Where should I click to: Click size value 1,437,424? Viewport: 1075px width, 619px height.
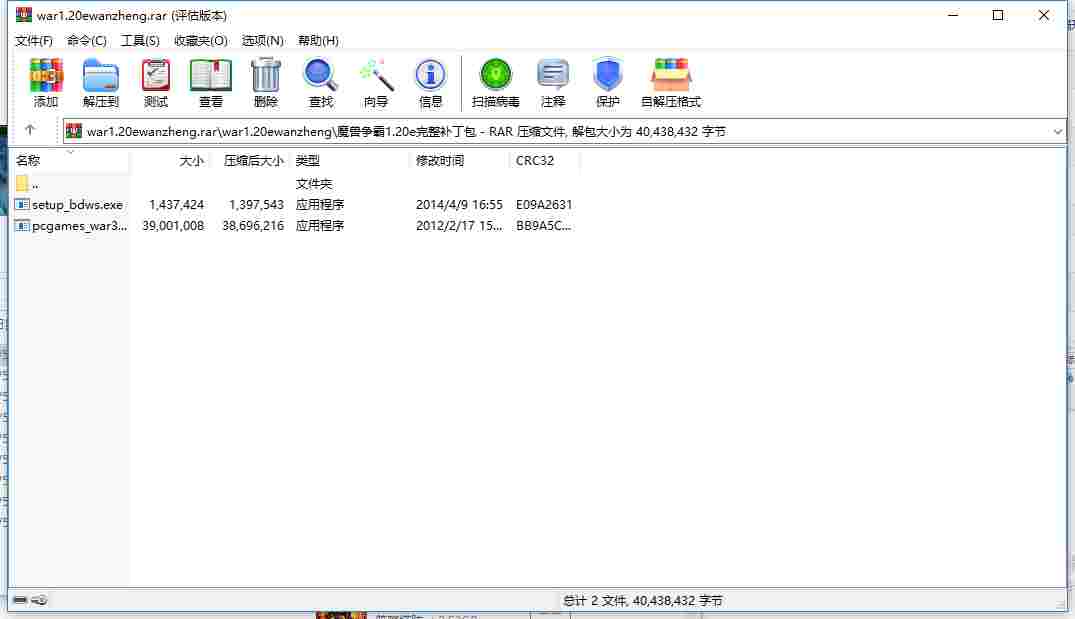[x=176, y=204]
